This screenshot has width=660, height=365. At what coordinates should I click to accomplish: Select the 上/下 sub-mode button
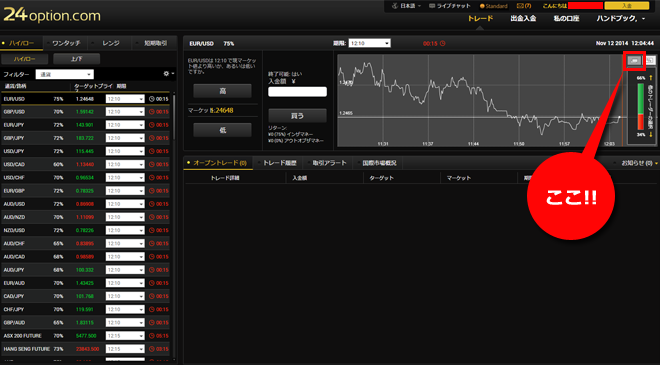(x=77, y=59)
